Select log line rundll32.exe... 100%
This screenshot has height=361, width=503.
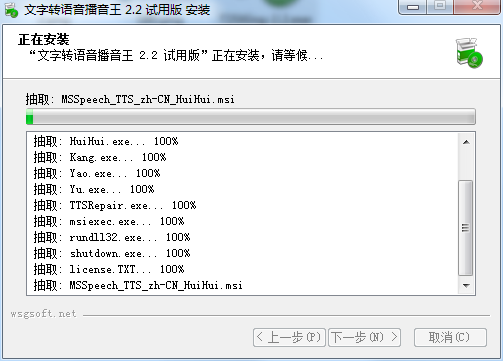coord(112,237)
